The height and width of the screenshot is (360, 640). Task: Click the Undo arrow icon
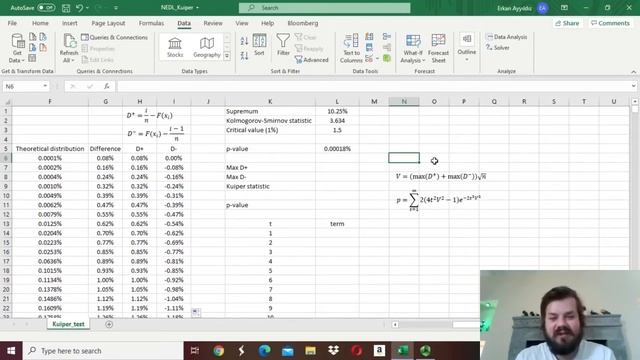tap(79, 8)
